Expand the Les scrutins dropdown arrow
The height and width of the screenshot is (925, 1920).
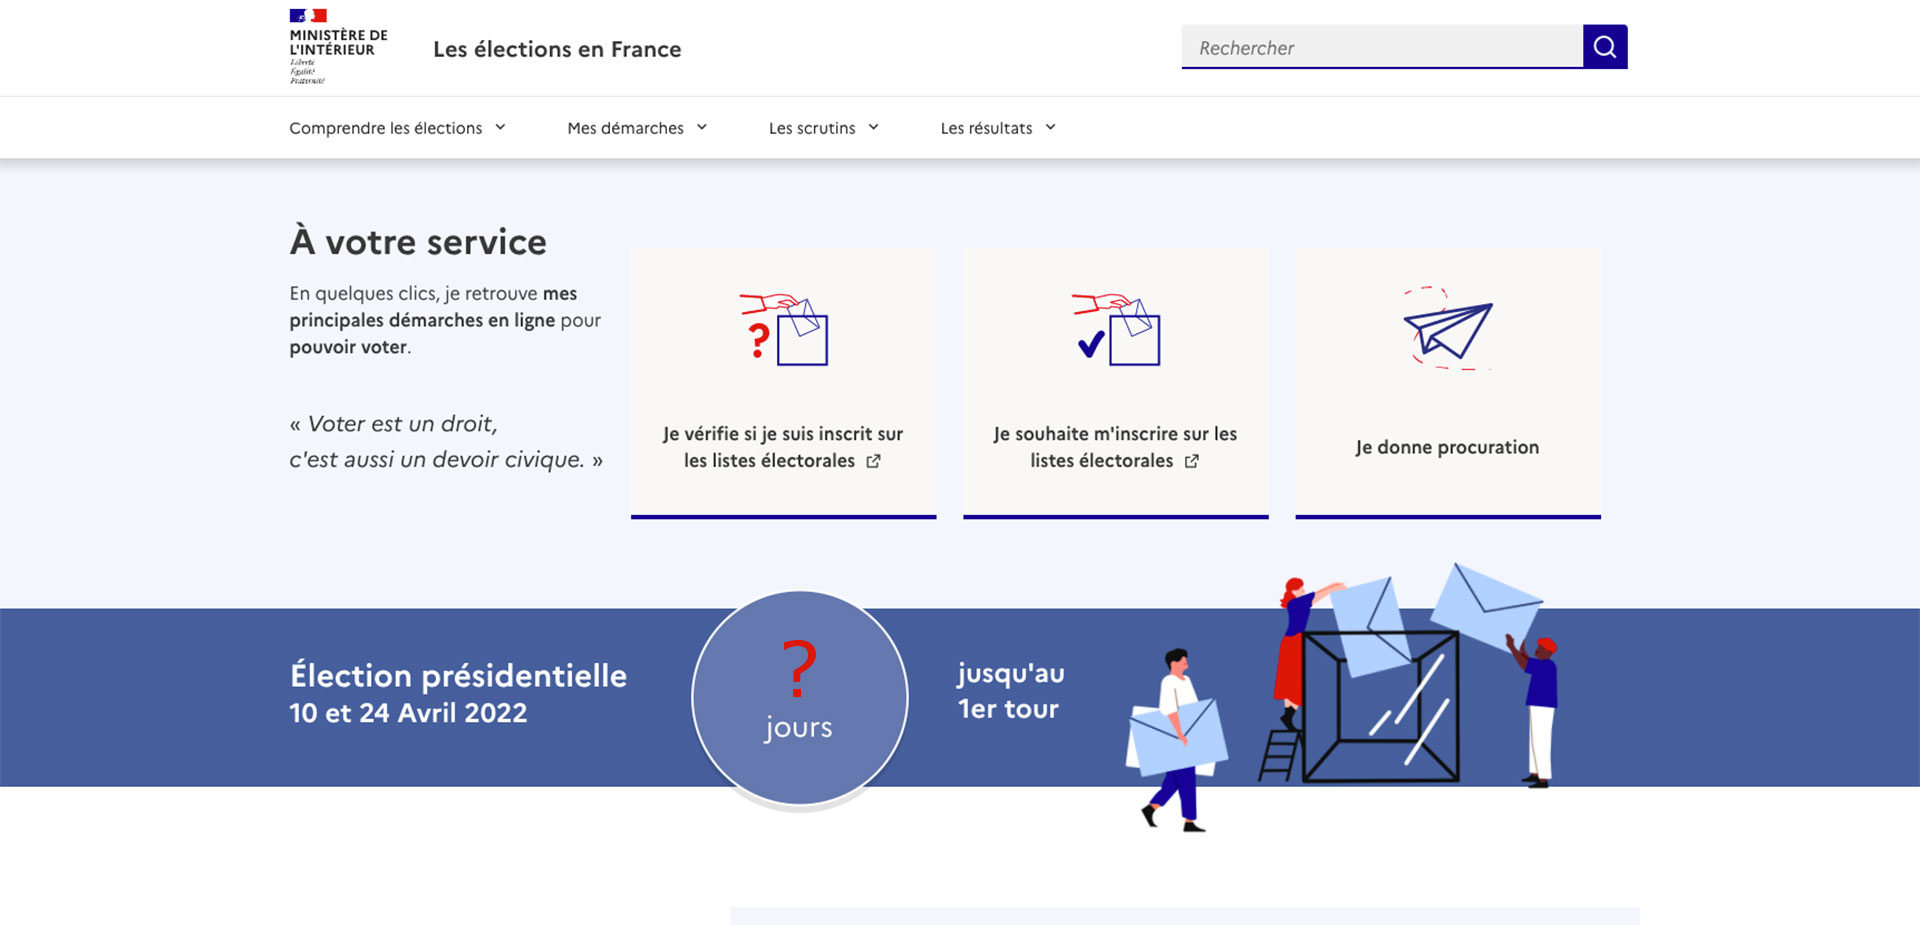click(873, 128)
